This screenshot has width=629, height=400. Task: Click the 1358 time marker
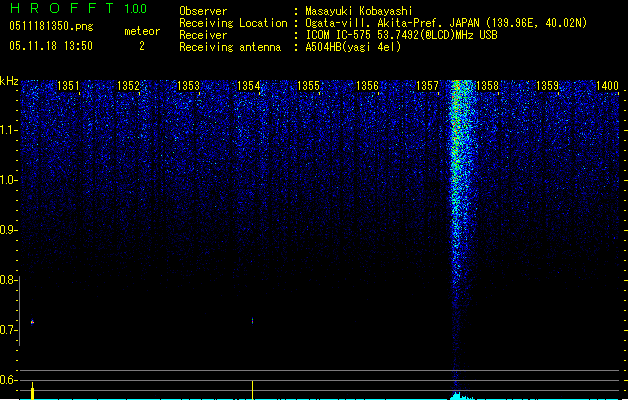coord(487,86)
